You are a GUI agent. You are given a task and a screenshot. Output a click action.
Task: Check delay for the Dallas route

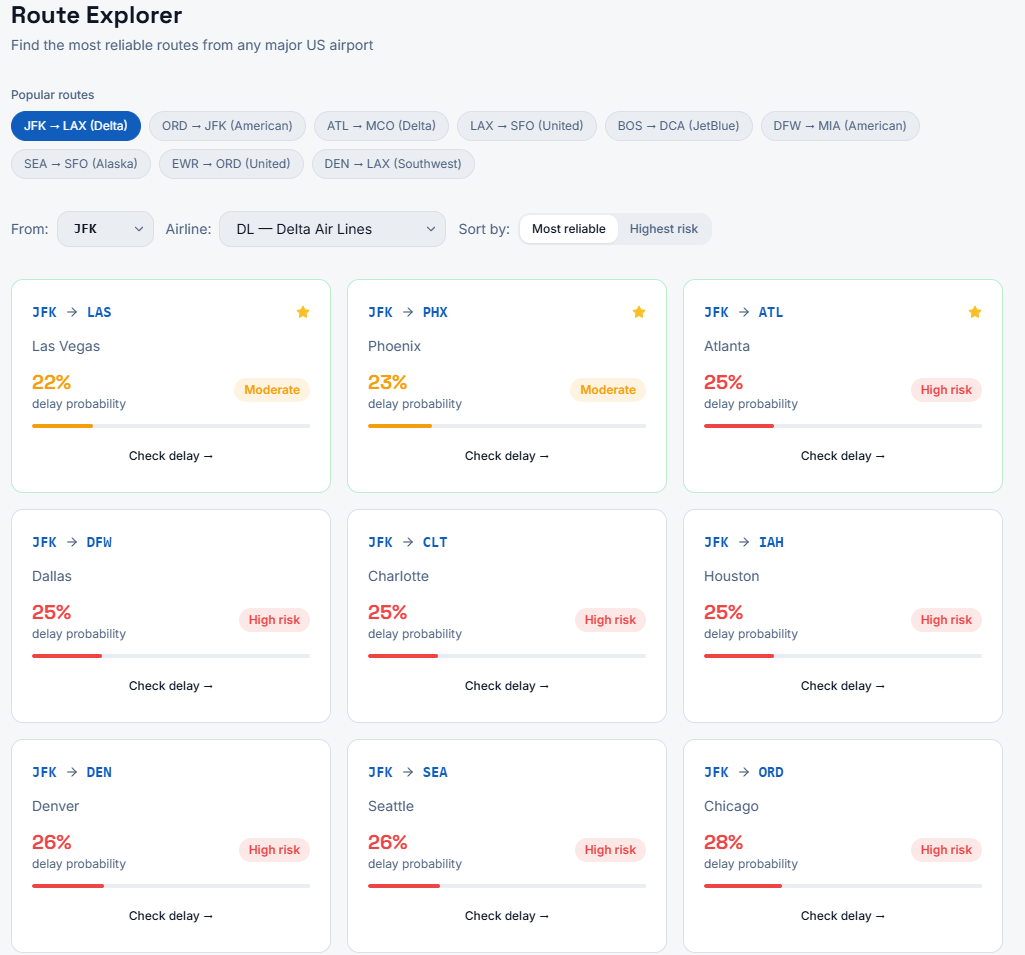click(x=171, y=686)
